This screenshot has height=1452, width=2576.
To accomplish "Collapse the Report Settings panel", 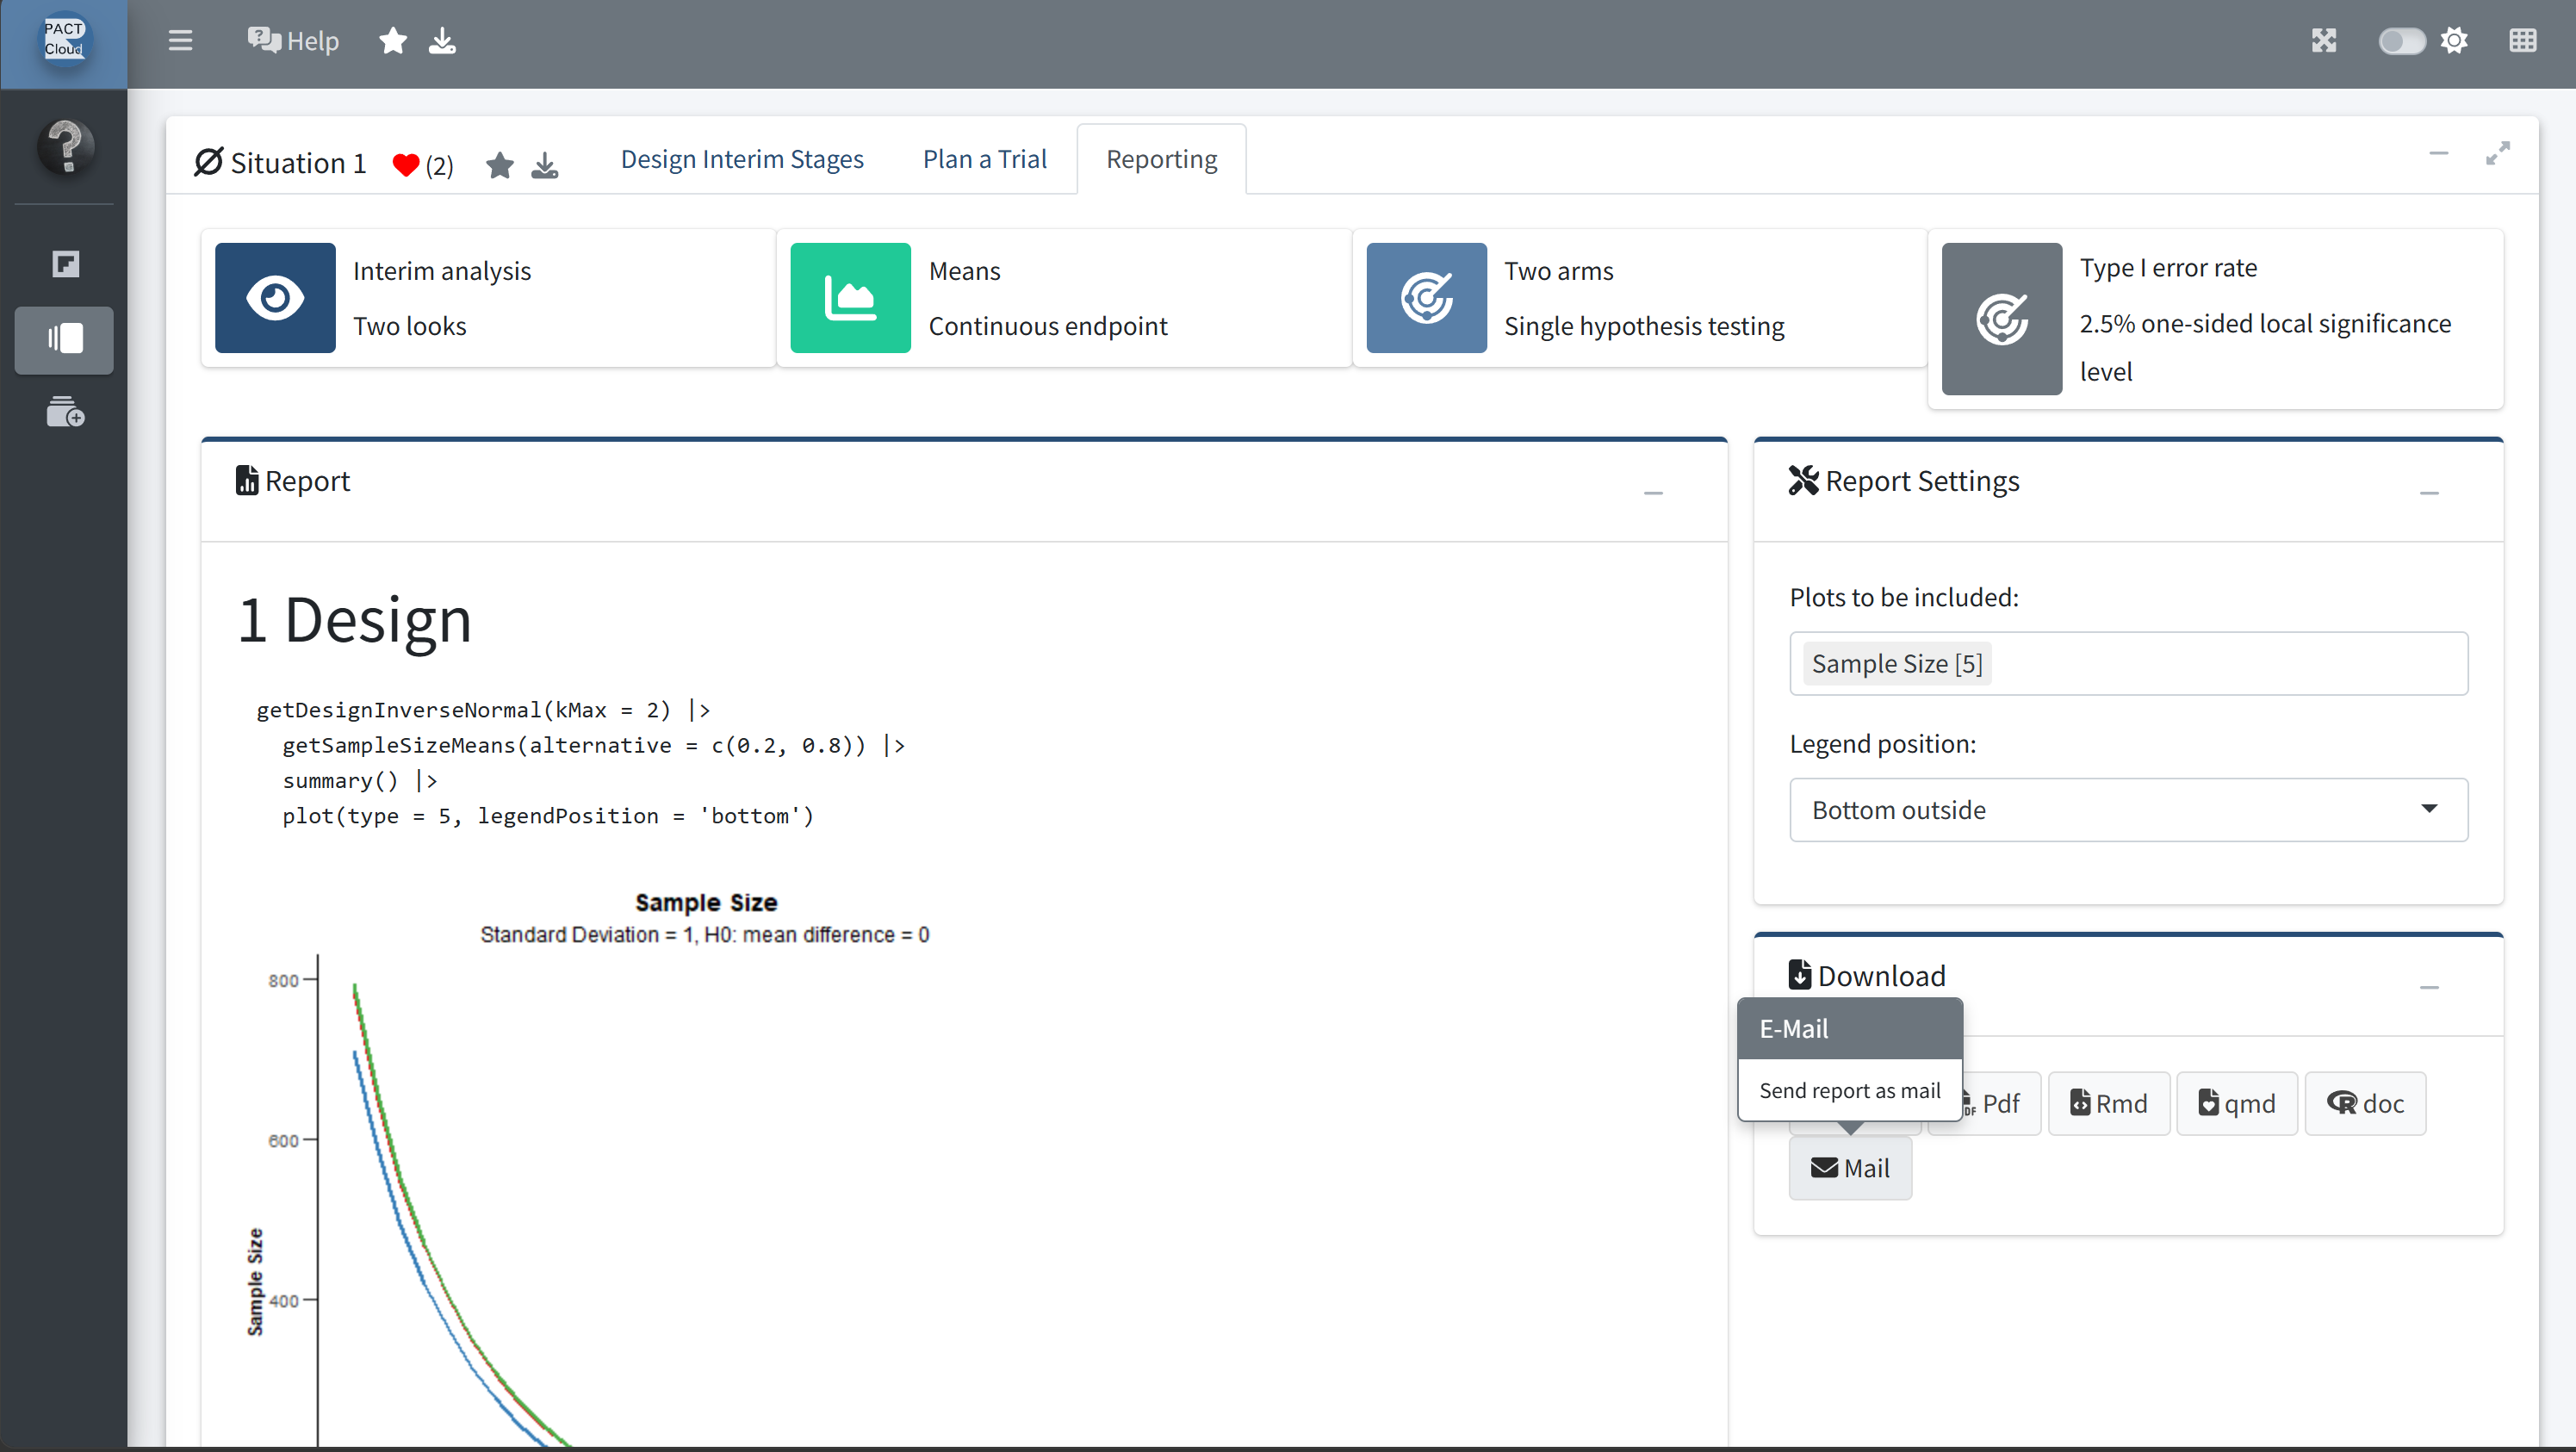I will coord(2429,493).
